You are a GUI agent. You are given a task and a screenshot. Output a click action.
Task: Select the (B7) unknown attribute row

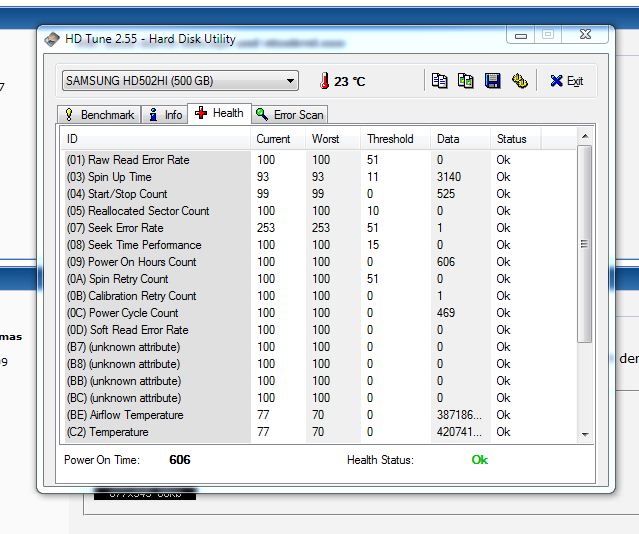(x=320, y=347)
